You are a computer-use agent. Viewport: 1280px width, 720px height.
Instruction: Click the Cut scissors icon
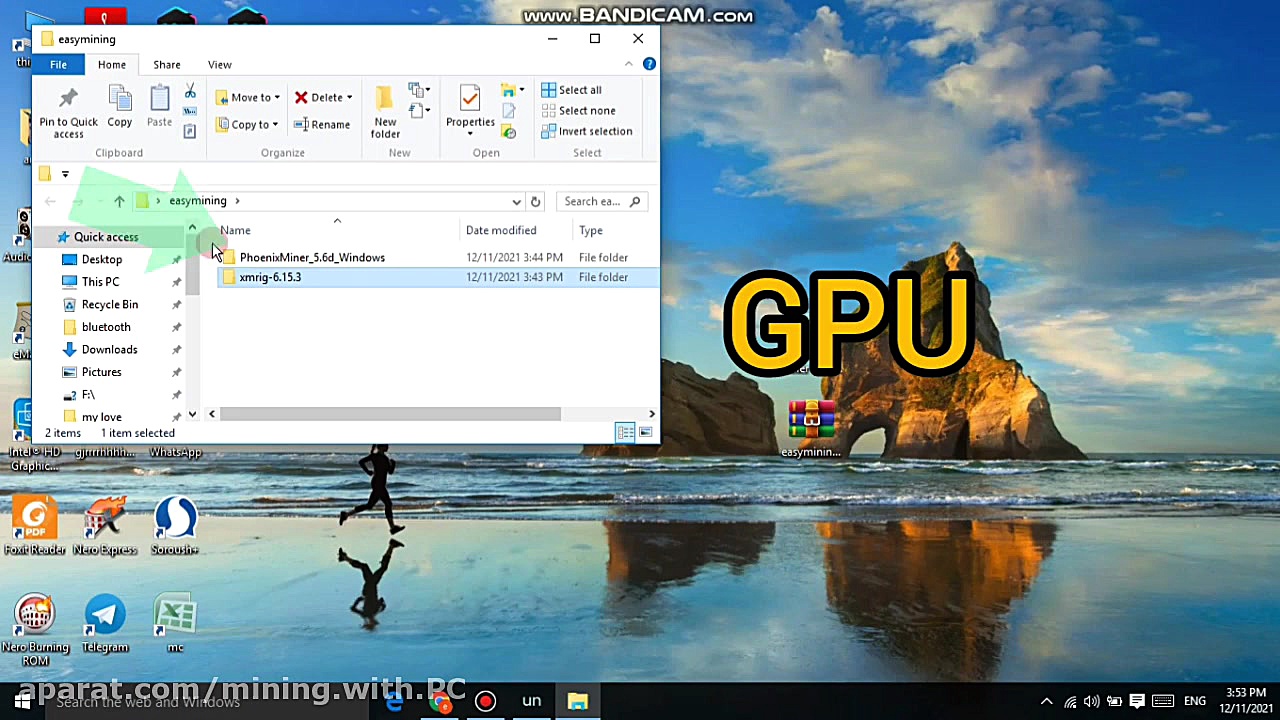pos(190,92)
